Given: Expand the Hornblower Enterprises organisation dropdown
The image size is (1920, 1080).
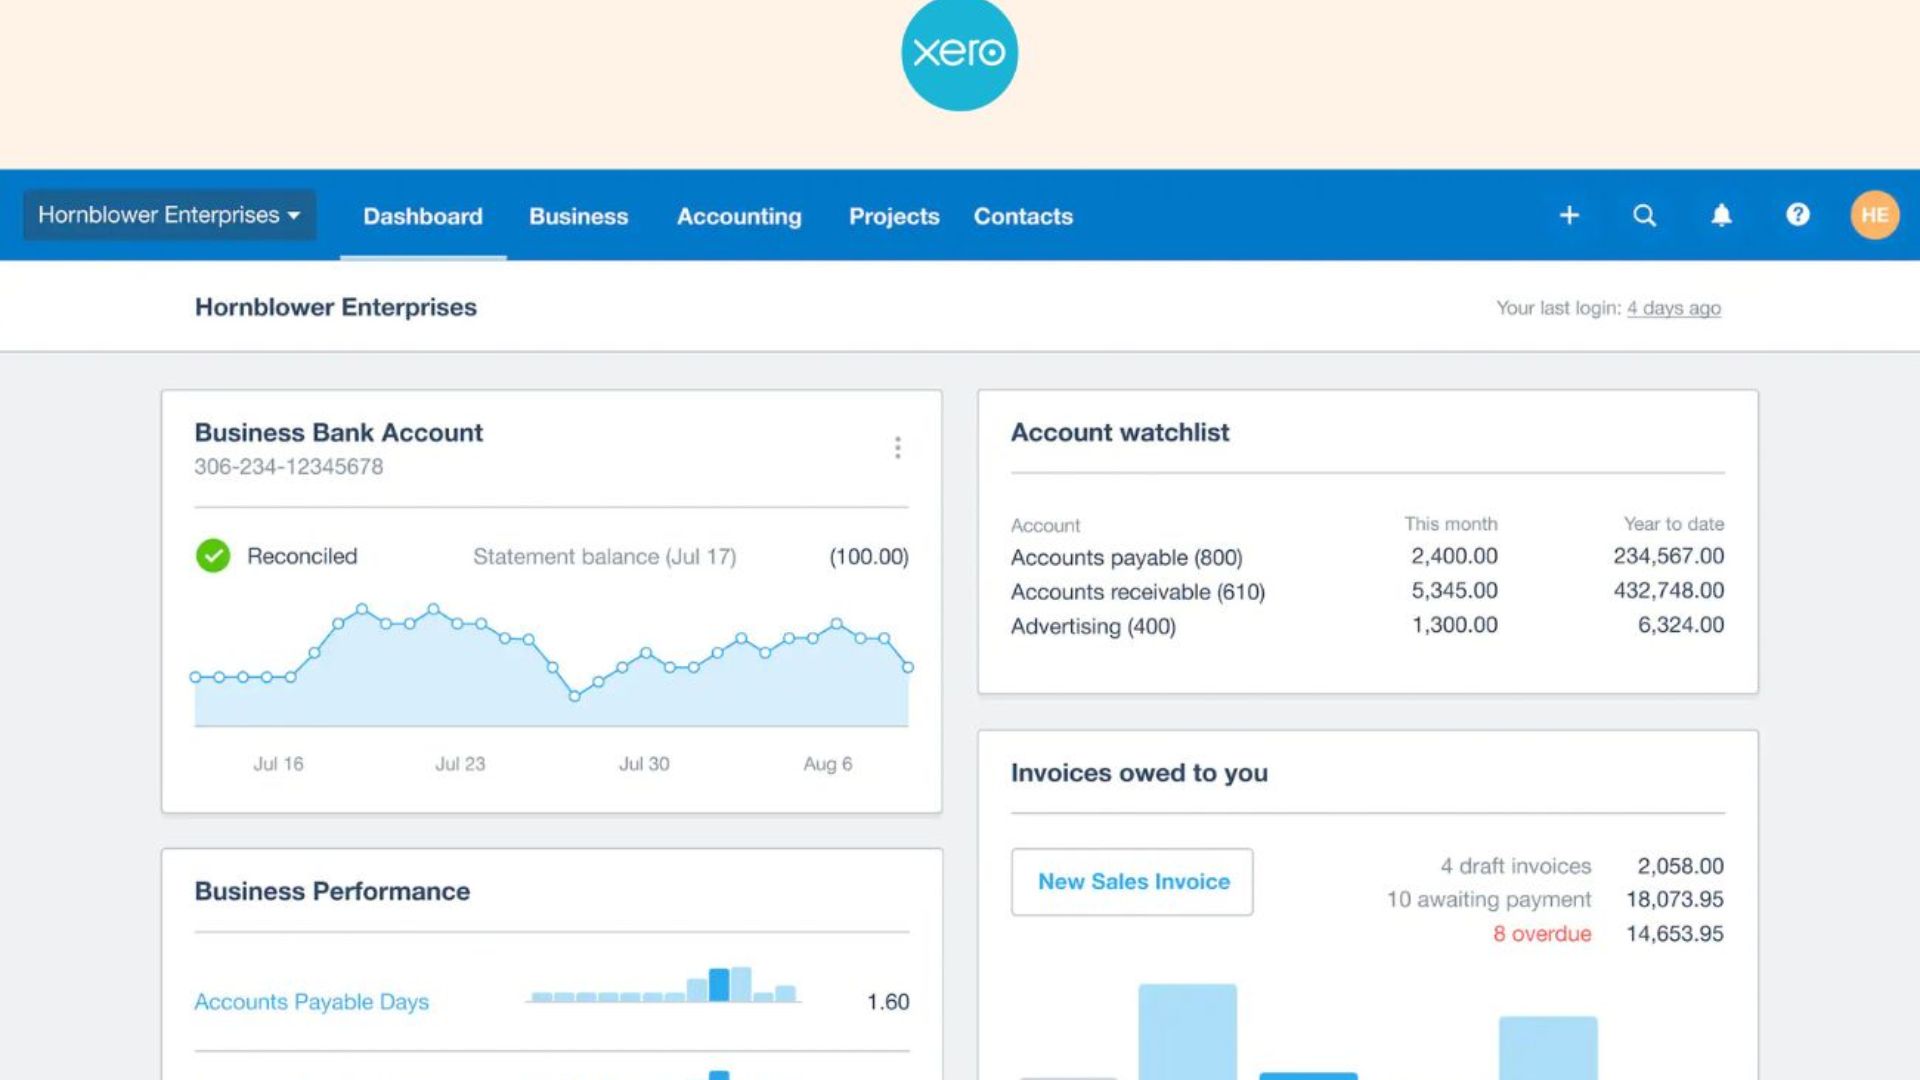Looking at the screenshot, I should tap(169, 215).
